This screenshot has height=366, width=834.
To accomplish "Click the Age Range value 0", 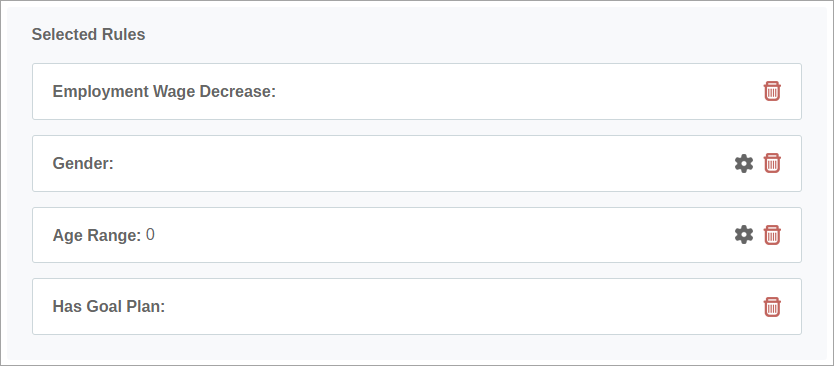I will click(x=151, y=235).
